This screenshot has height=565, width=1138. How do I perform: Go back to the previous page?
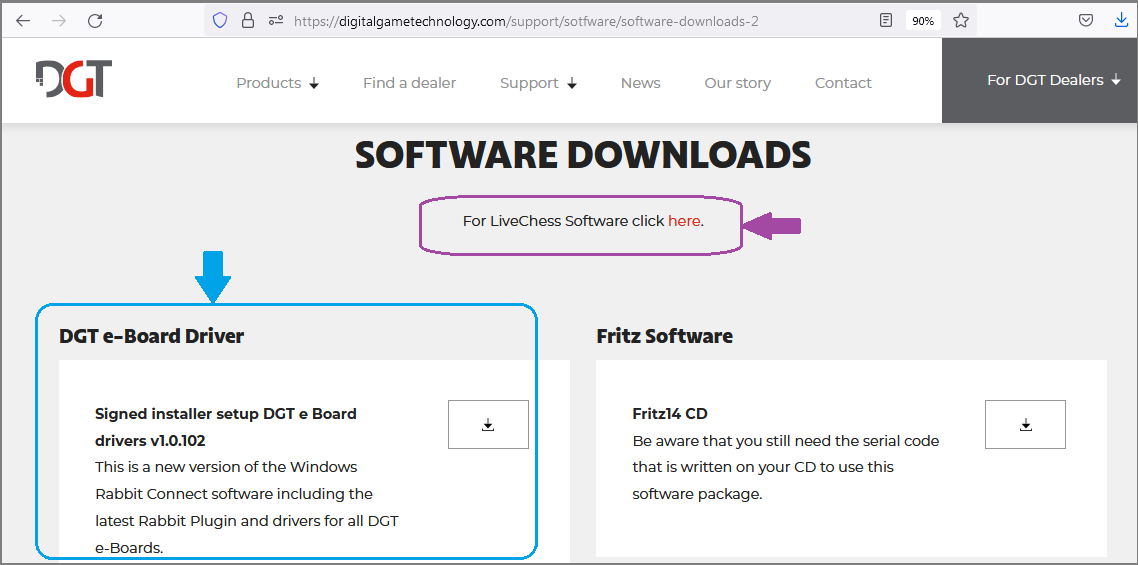click(23, 20)
